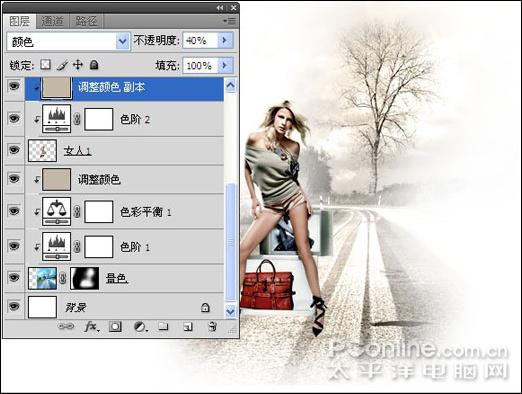Click the 色阶 2 levels adjustment icon
Viewport: 522px width, 394px height.
tap(57, 119)
